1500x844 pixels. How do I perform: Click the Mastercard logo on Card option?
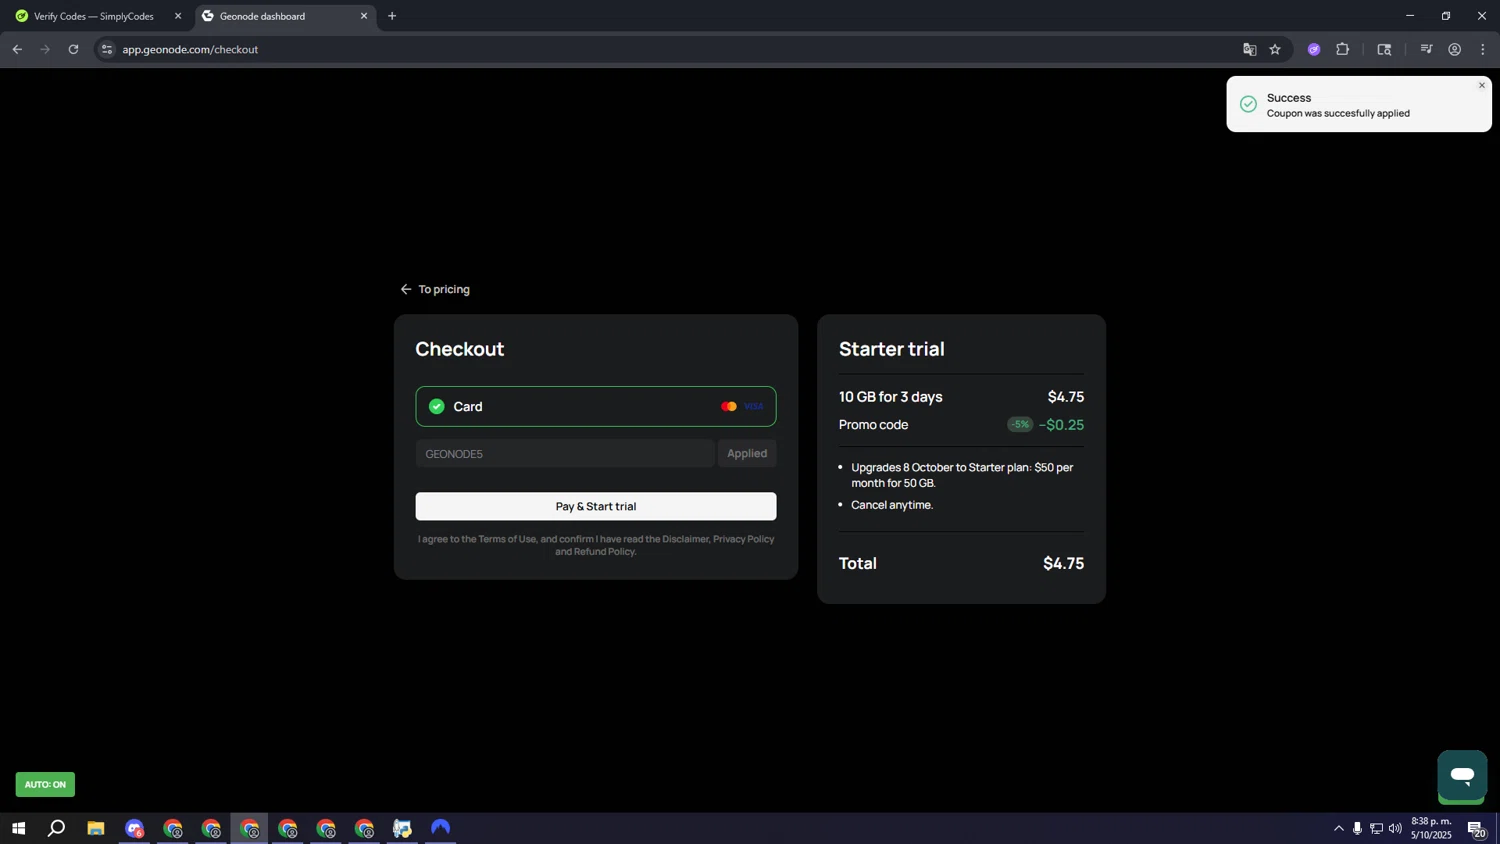[729, 406]
